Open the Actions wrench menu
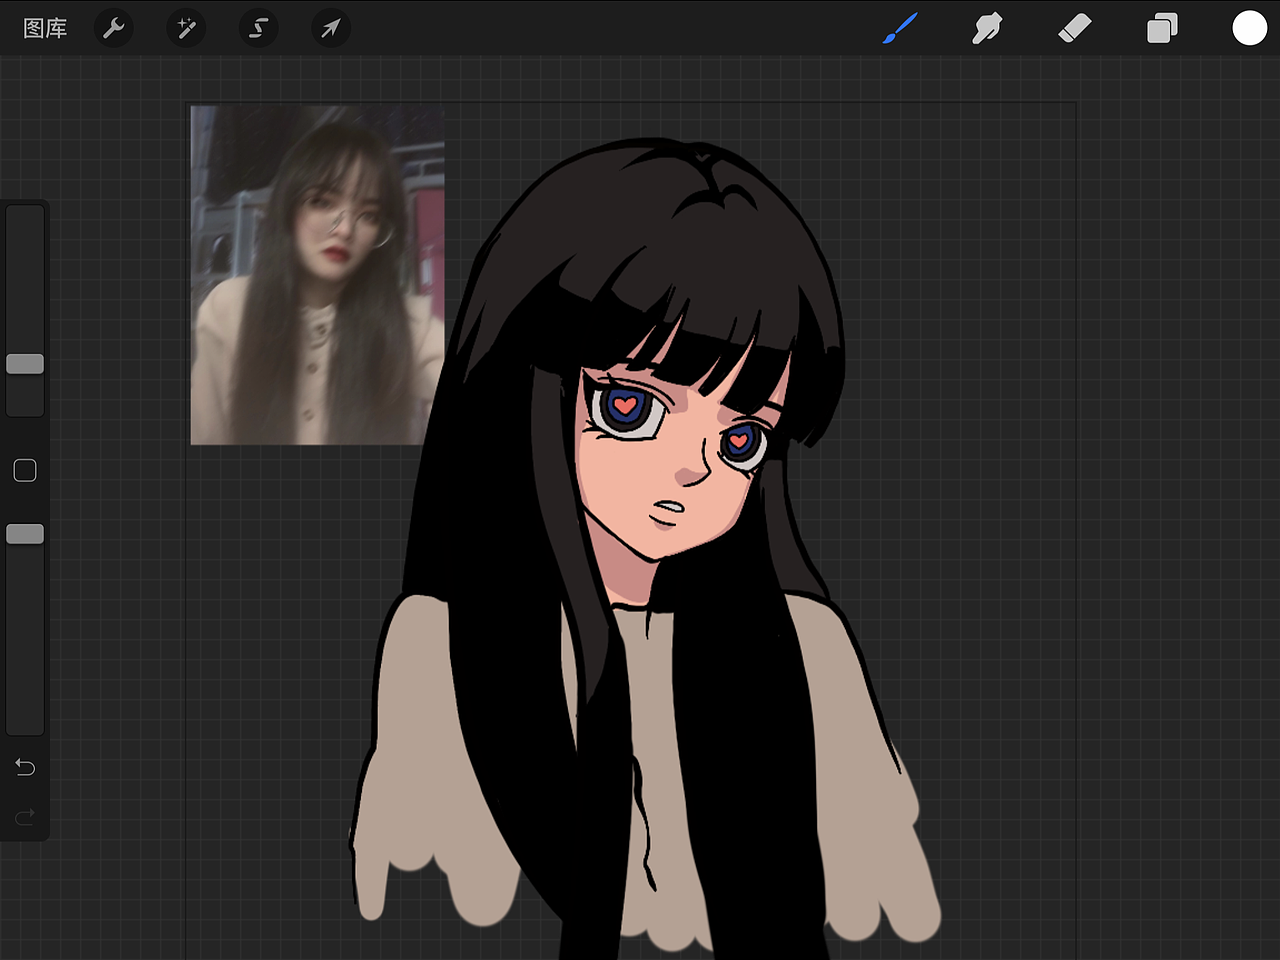 (114, 28)
